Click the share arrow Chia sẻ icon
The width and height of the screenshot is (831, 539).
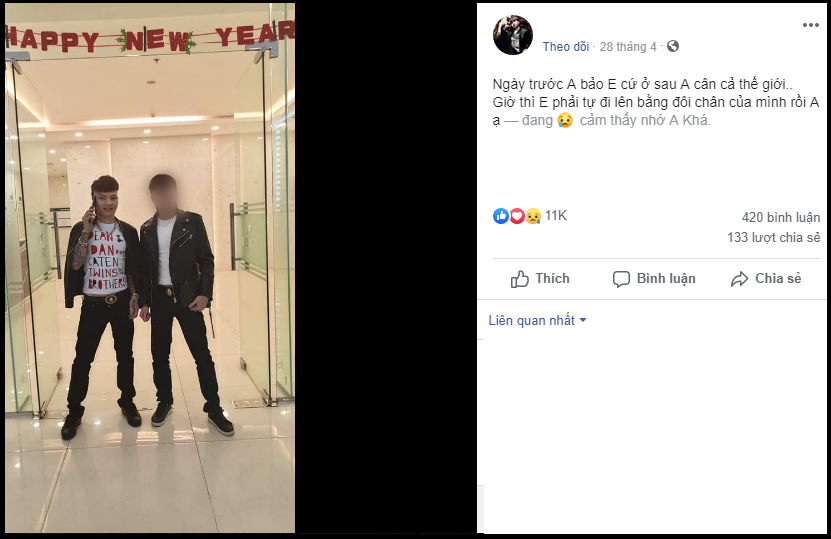coord(739,279)
